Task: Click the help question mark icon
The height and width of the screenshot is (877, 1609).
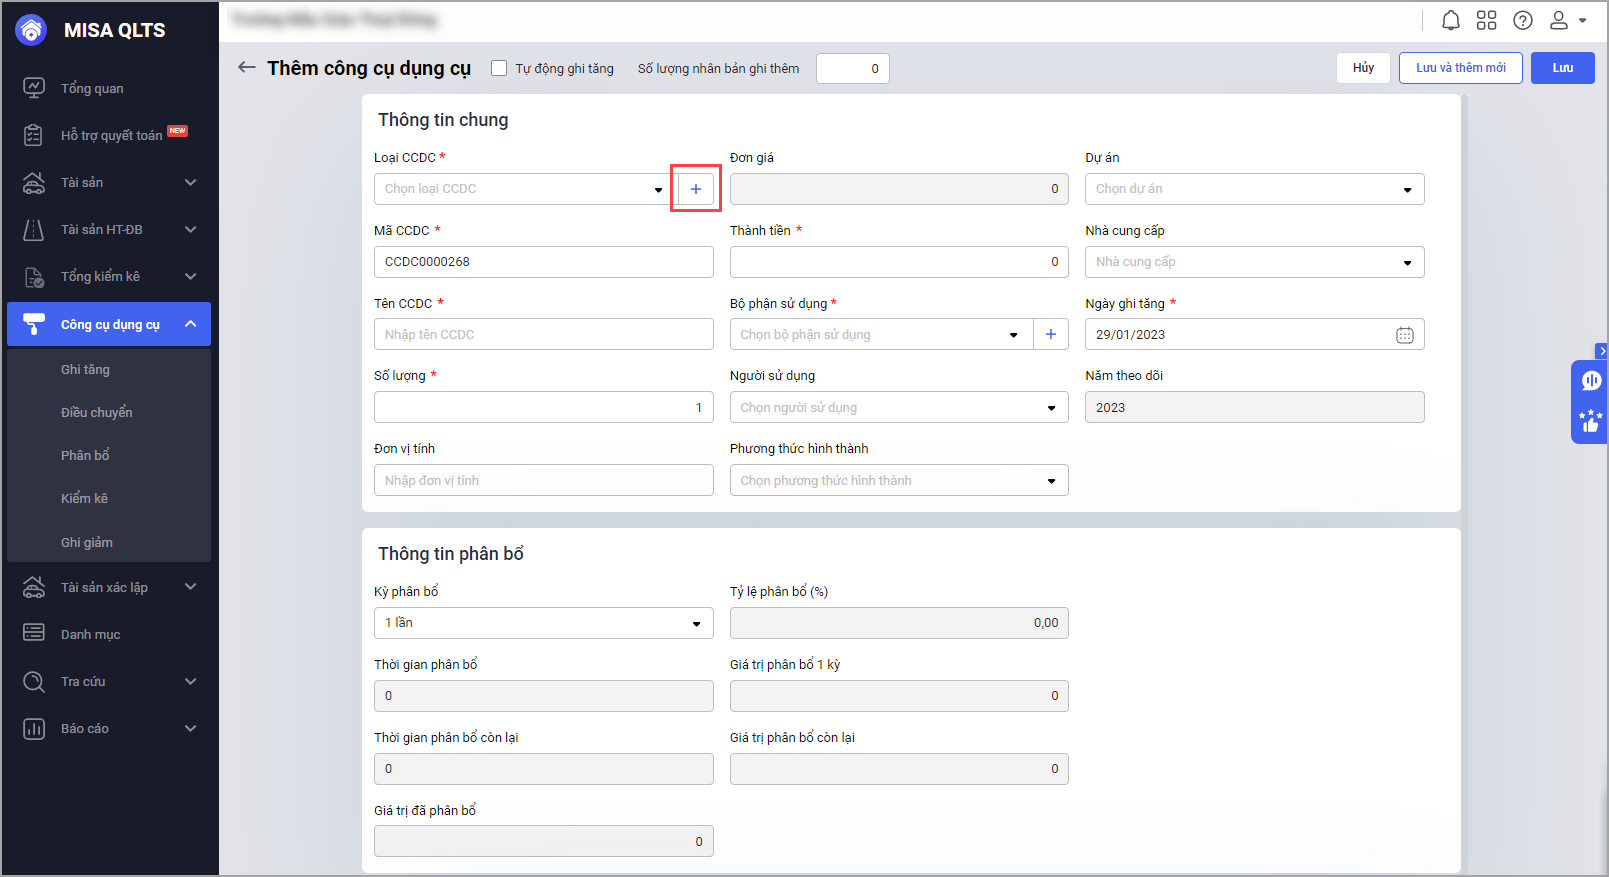Action: (x=1523, y=20)
